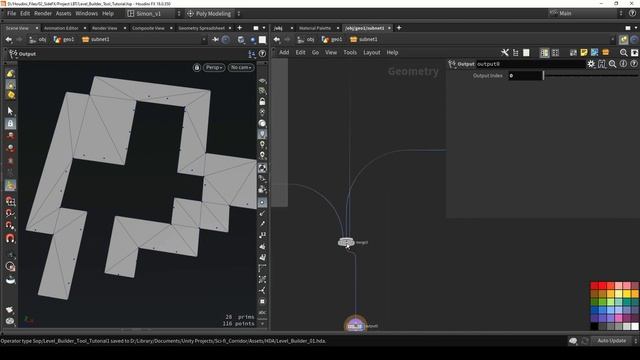Pick the white color swatch
Image resolution: width=640 pixels, height=360 pixels.
pos(635,326)
